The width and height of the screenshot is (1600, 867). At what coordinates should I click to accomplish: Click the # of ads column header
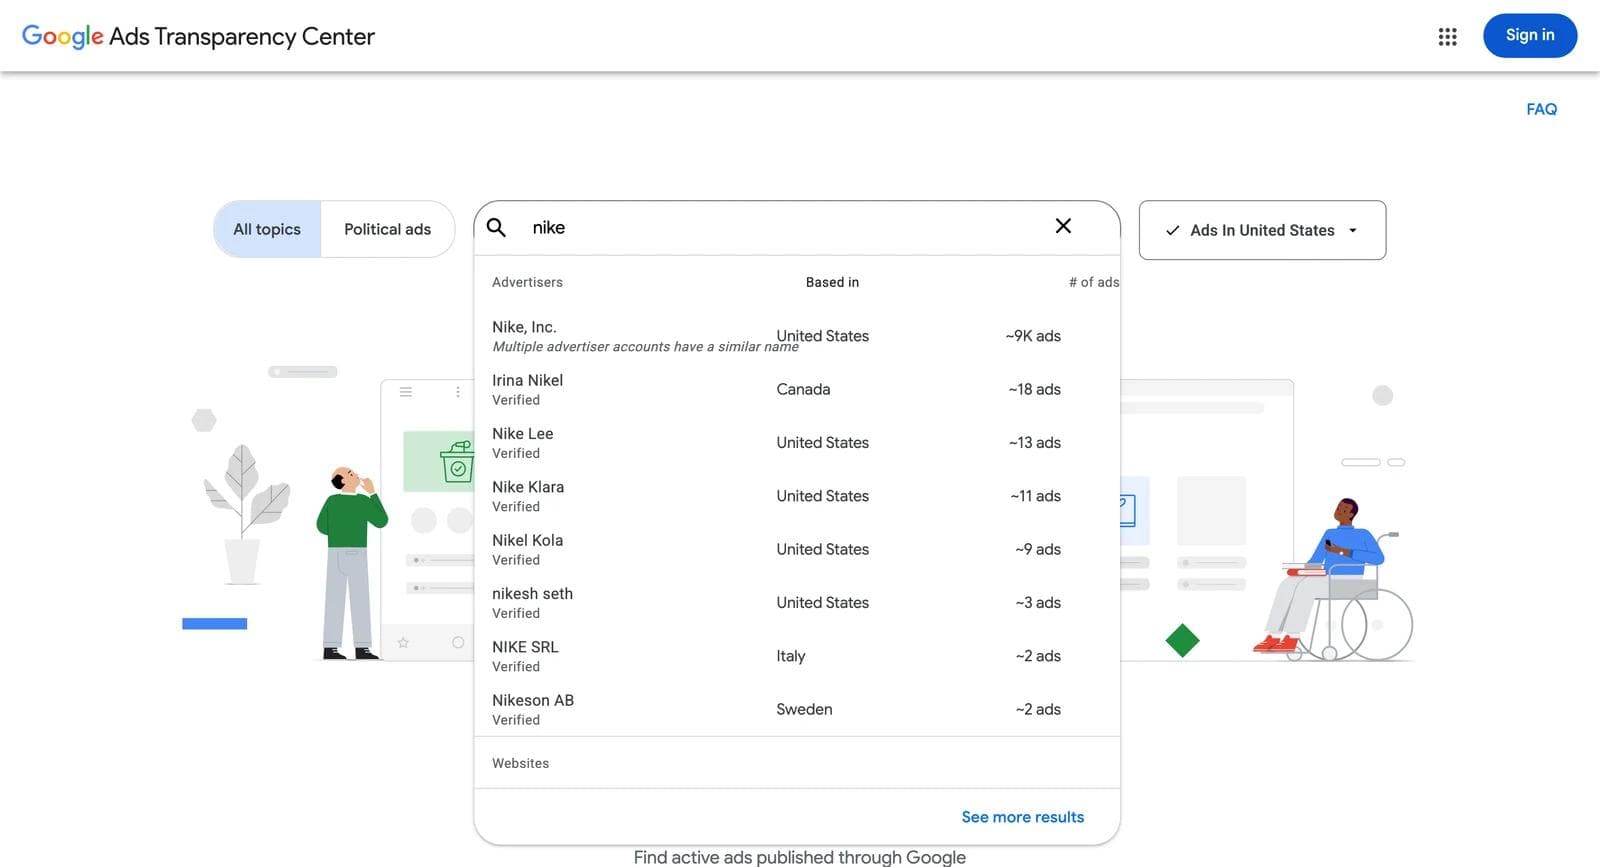(1093, 282)
